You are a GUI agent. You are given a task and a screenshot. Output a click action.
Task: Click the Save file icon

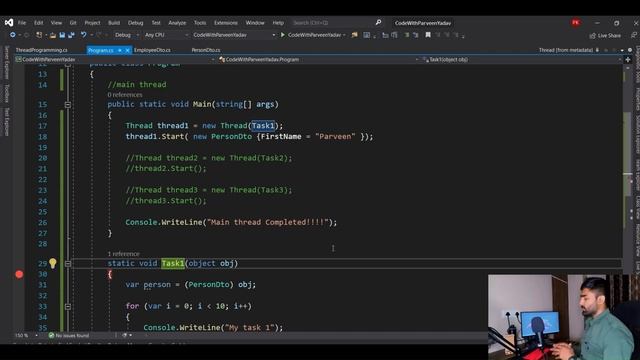62,35
